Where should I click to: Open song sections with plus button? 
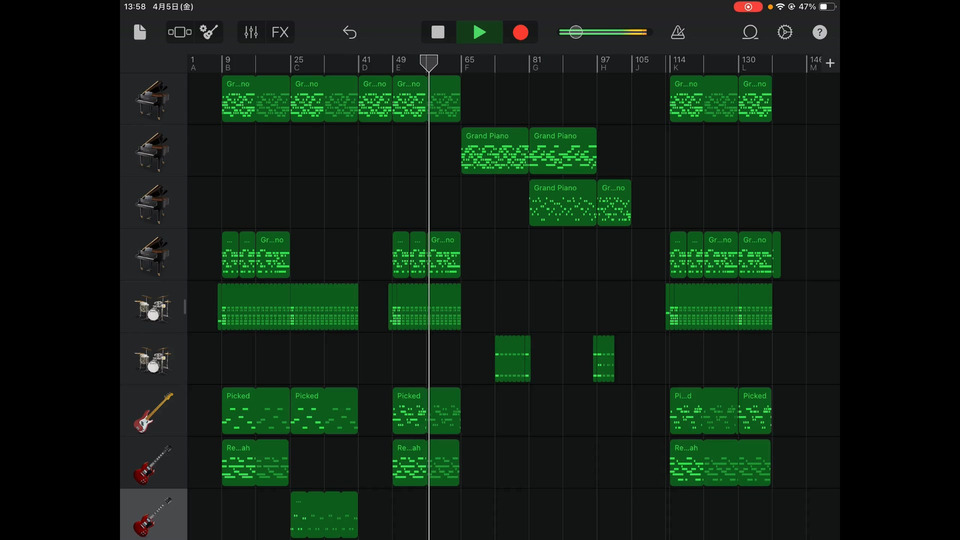830,64
